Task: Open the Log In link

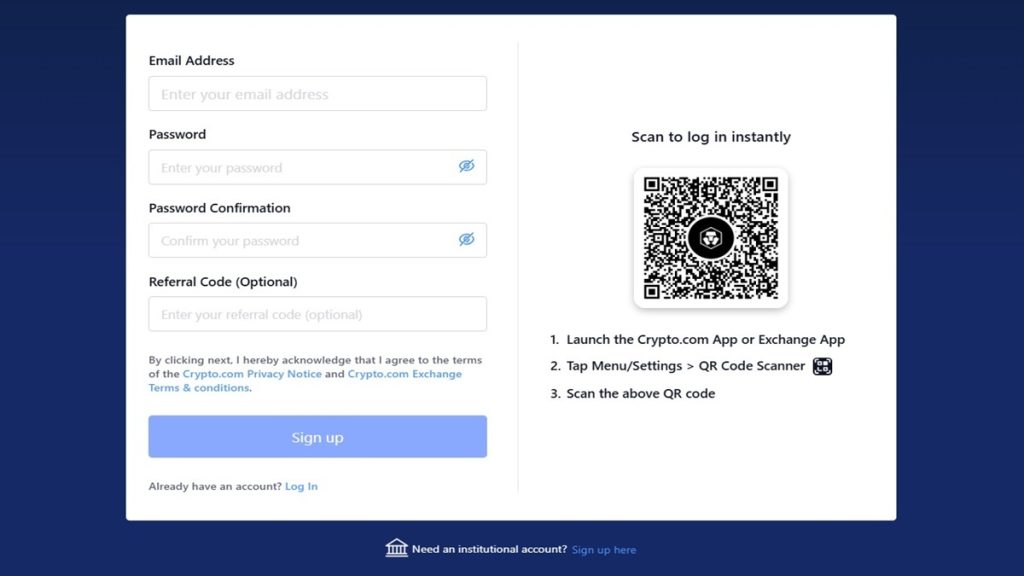Action: (x=301, y=486)
